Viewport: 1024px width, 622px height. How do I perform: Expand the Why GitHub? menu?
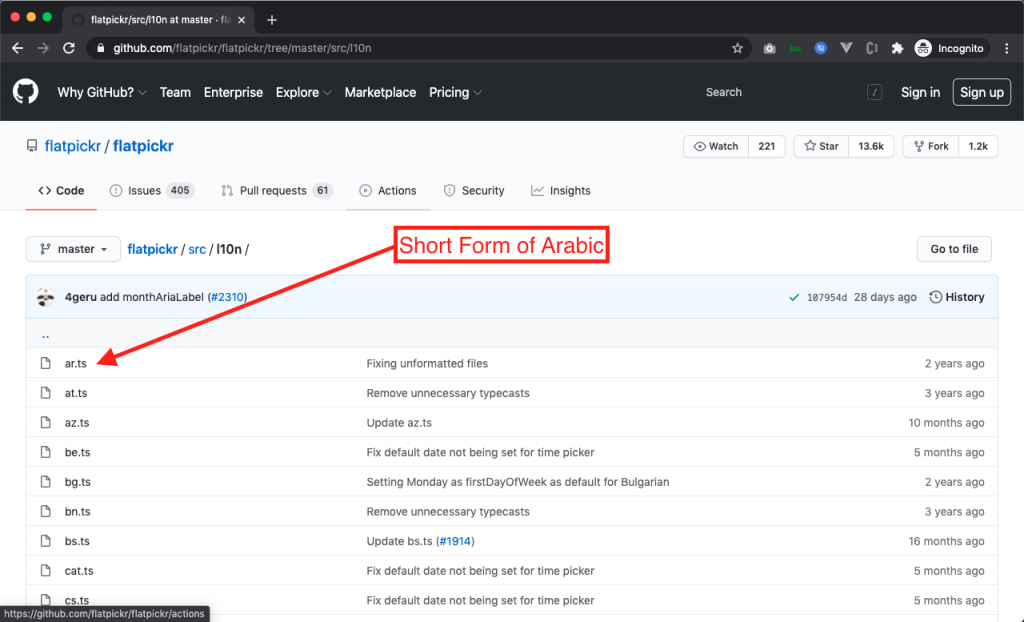click(101, 92)
